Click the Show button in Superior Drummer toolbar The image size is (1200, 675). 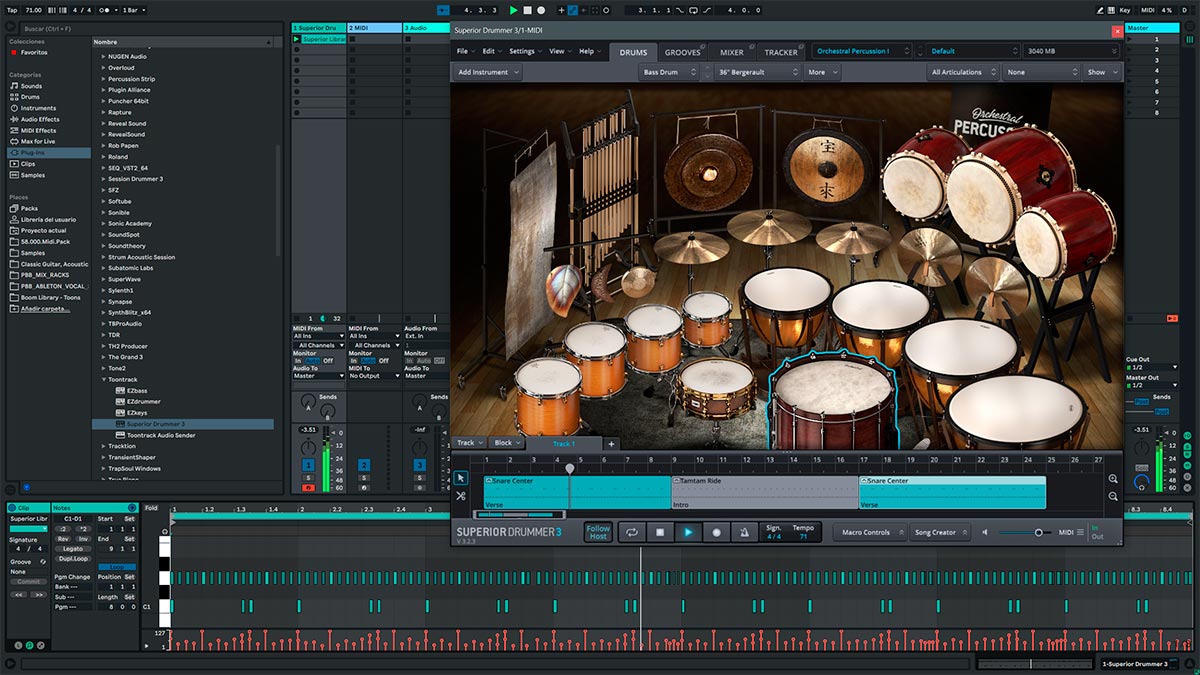pyautogui.click(x=1101, y=72)
